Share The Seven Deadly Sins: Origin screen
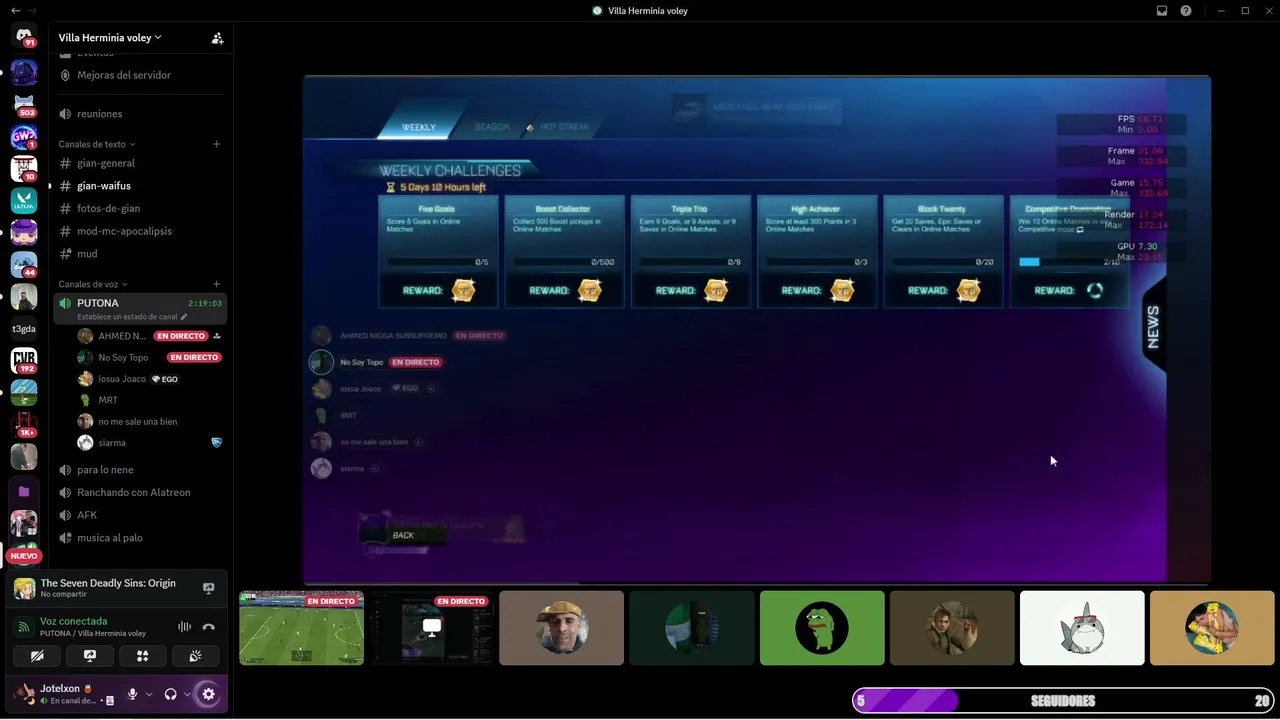1280x720 pixels. pos(209,588)
